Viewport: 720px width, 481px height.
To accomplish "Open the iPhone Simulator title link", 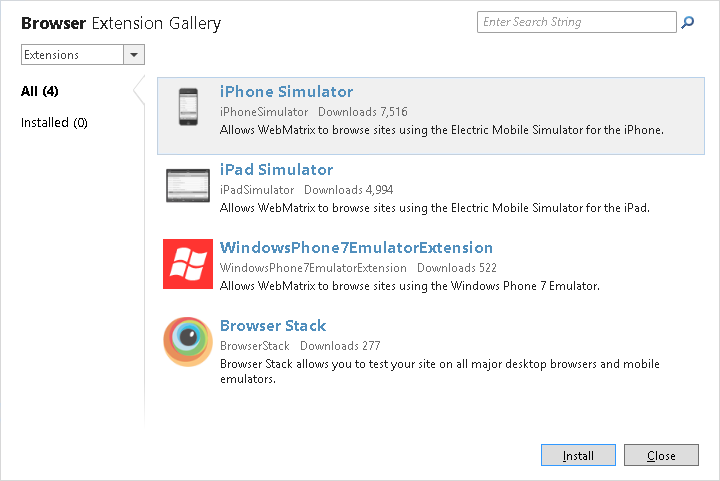I will tap(286, 92).
